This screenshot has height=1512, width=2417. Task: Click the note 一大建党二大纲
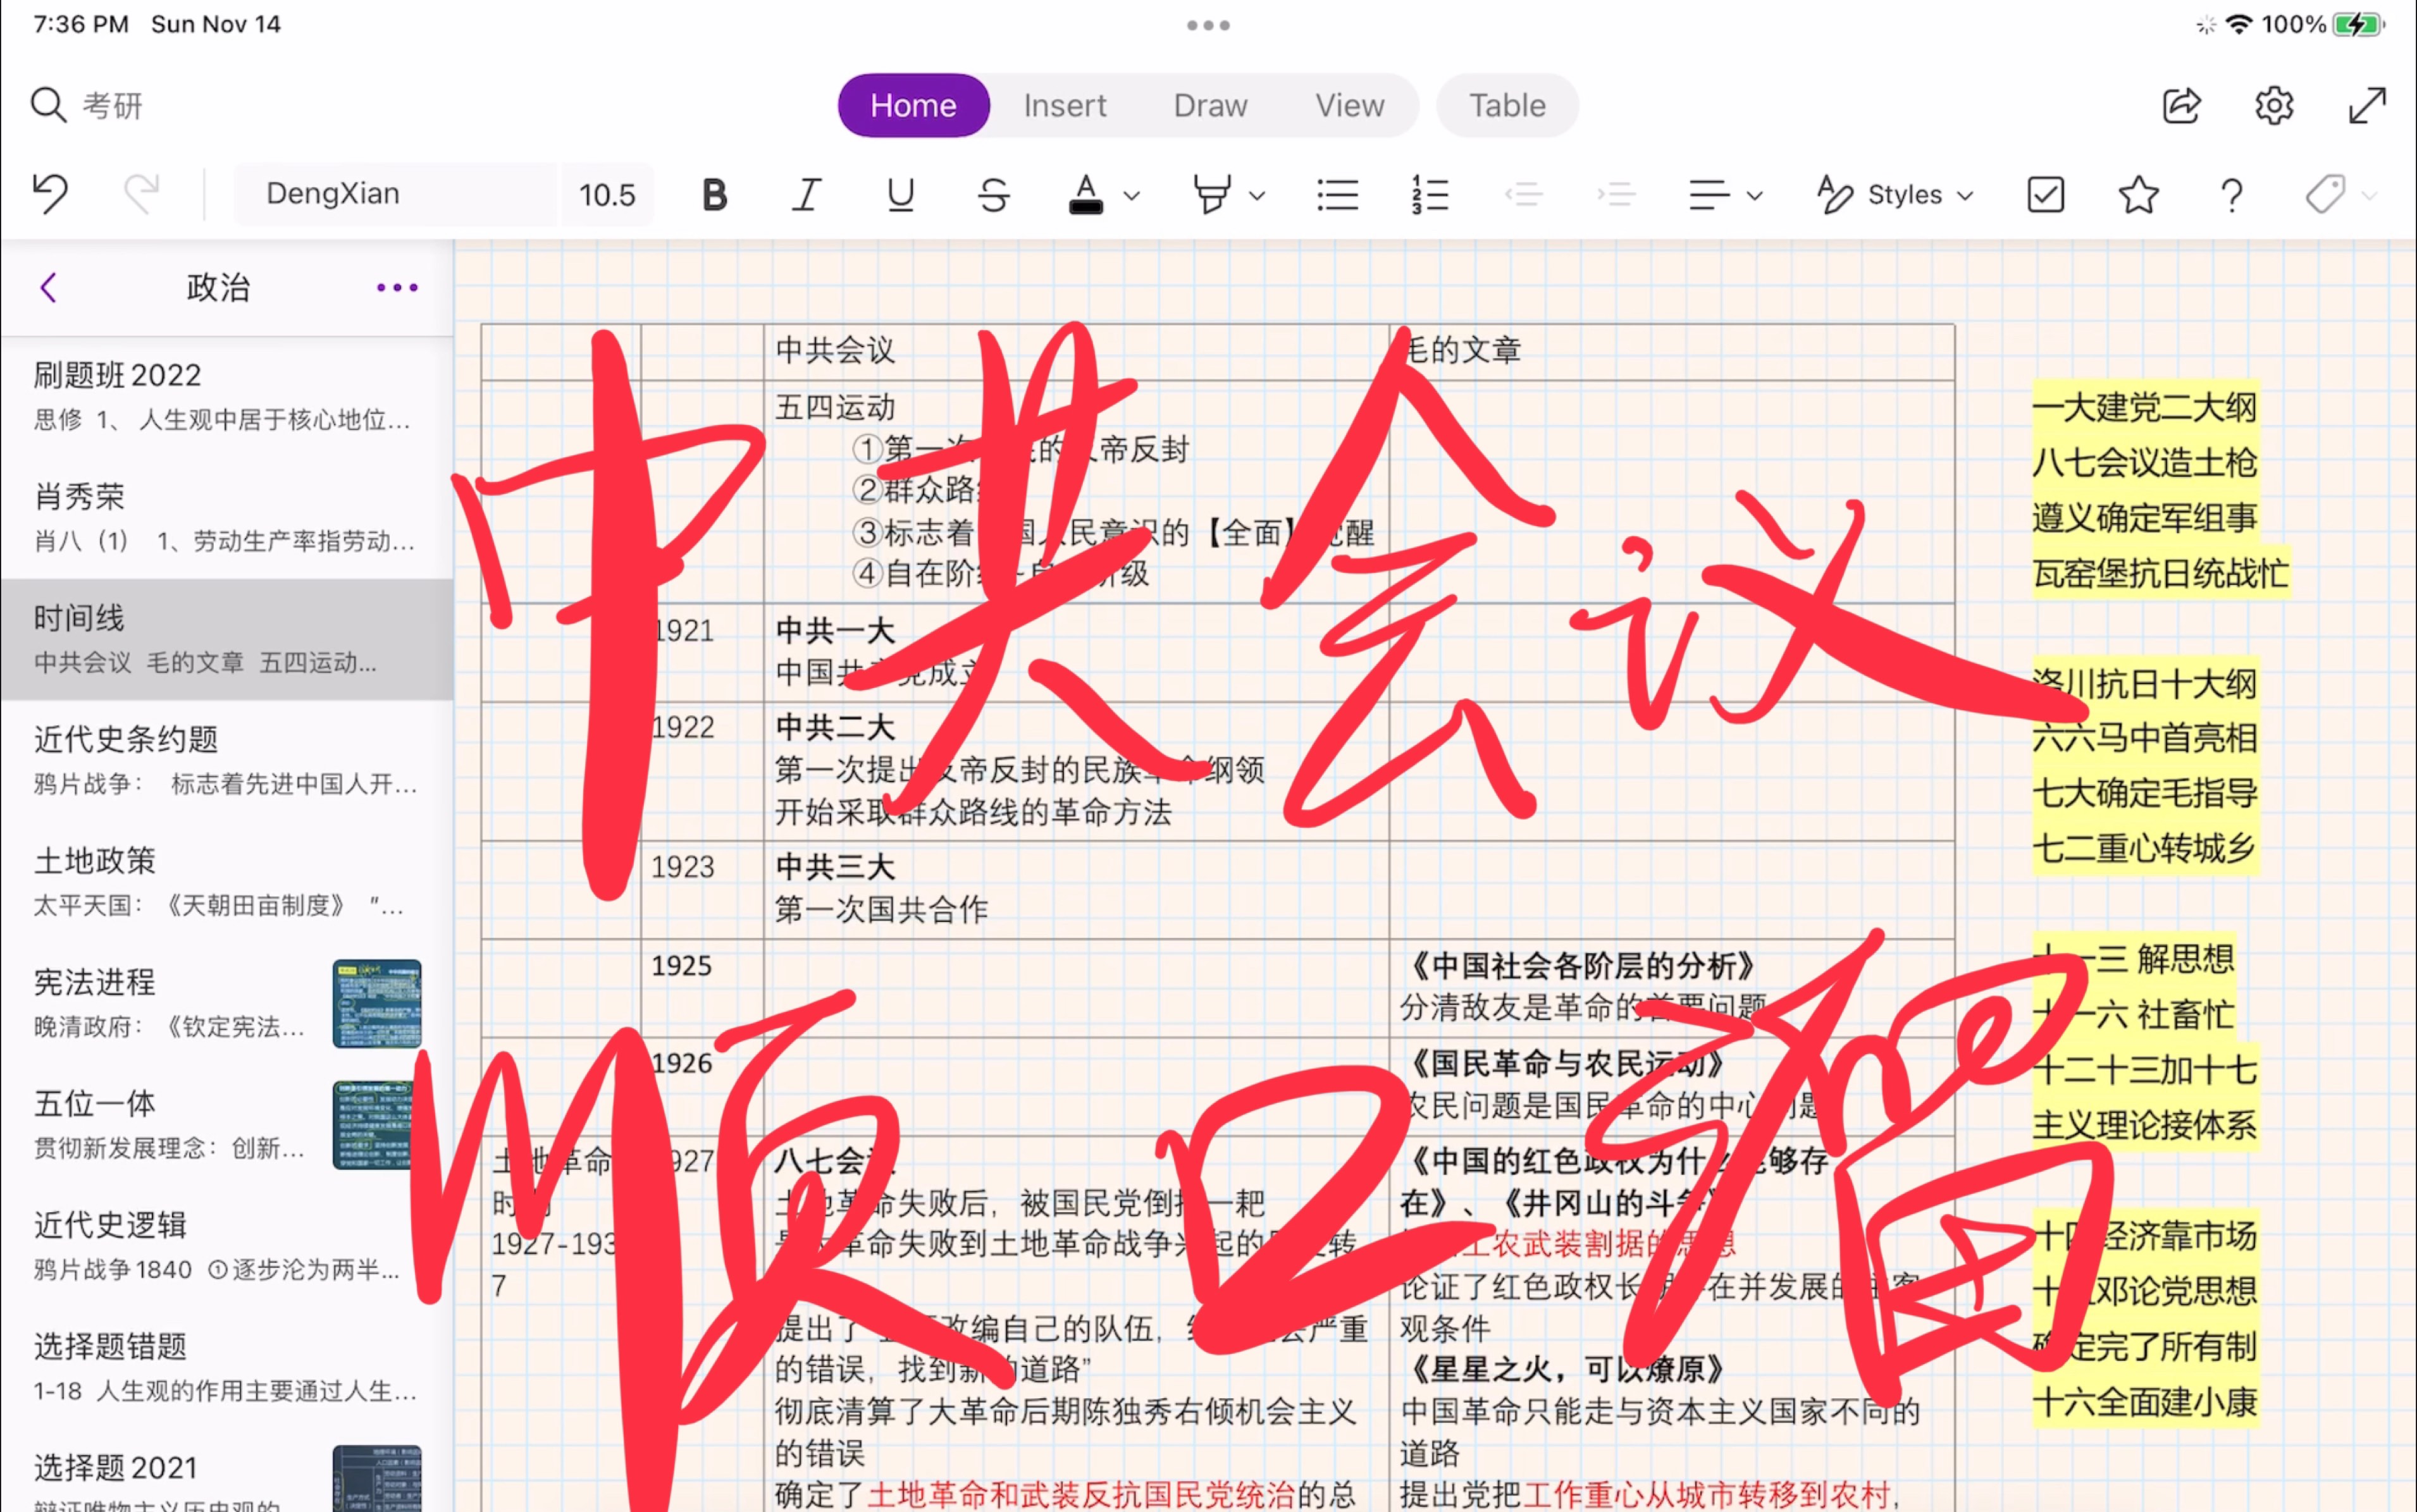2144,407
